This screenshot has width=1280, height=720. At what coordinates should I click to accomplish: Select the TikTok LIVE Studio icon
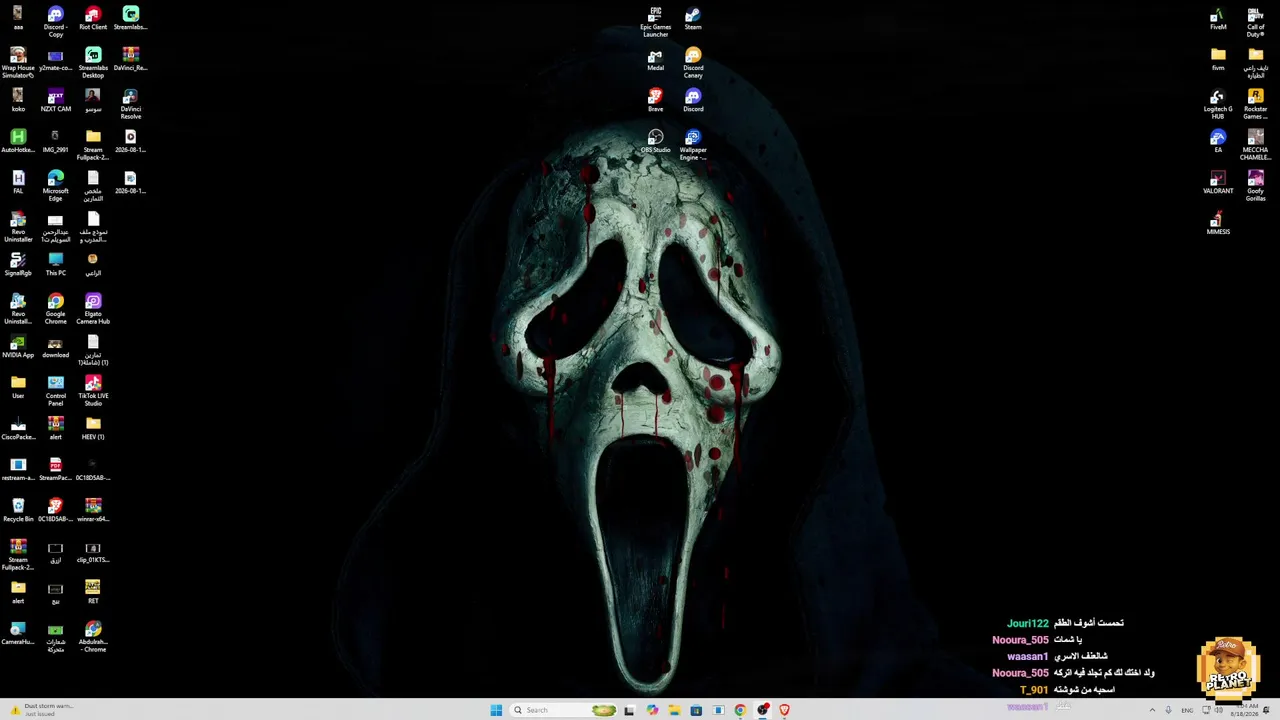coord(93,390)
